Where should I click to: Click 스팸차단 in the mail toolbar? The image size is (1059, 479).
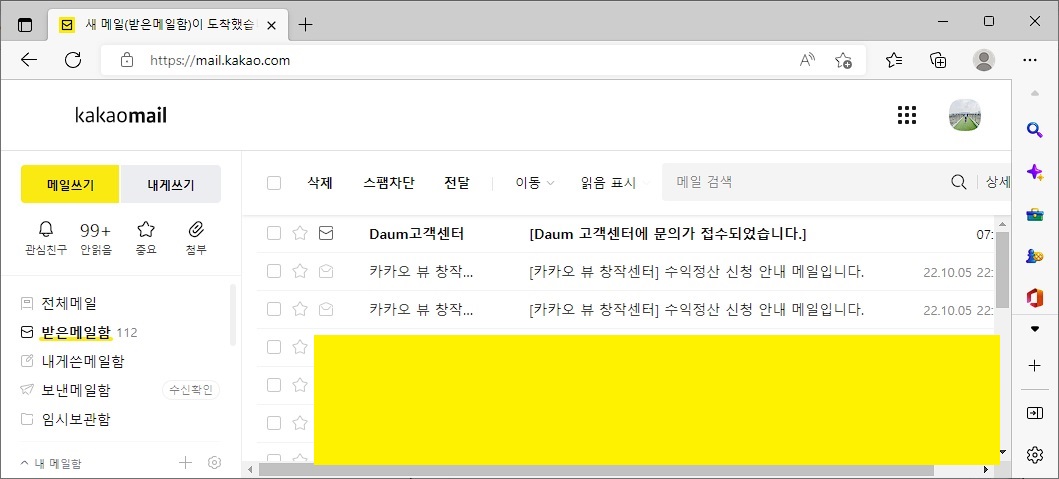coord(389,182)
